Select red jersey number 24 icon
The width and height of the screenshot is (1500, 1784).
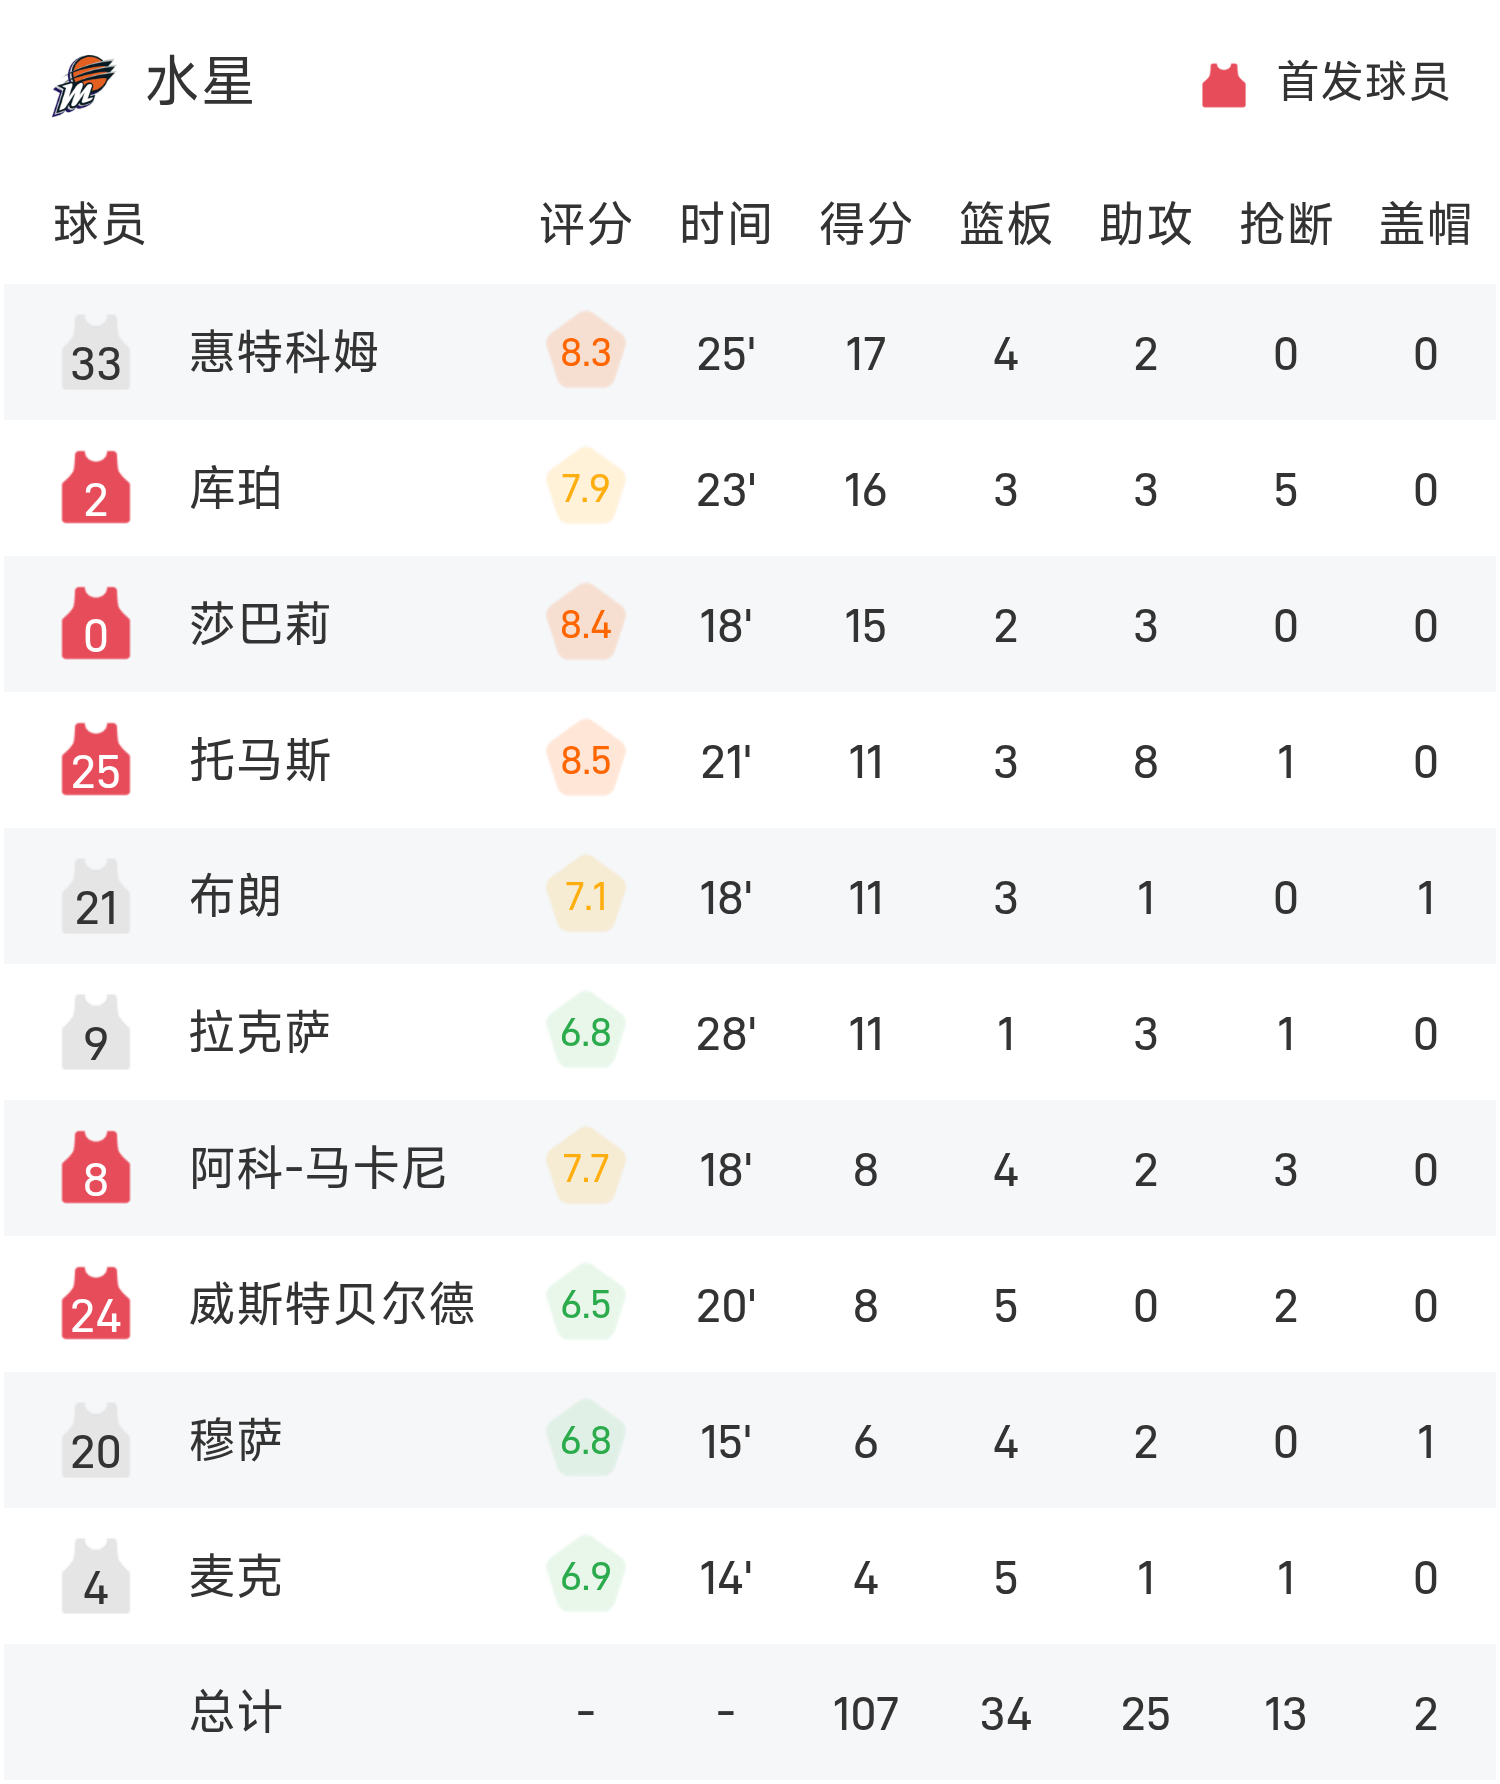(96, 1304)
